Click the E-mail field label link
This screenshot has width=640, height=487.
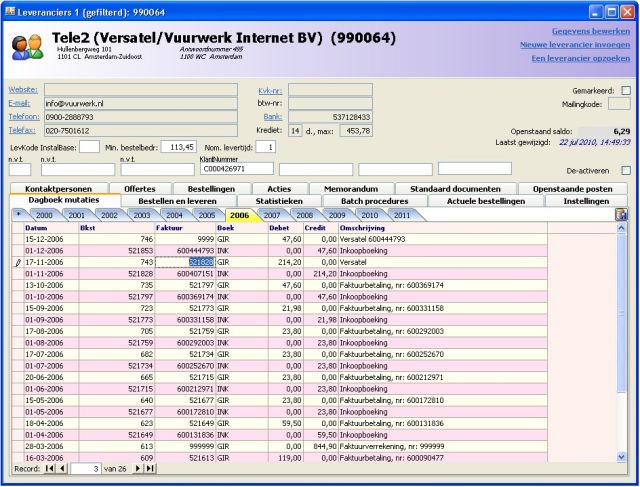coord(20,103)
